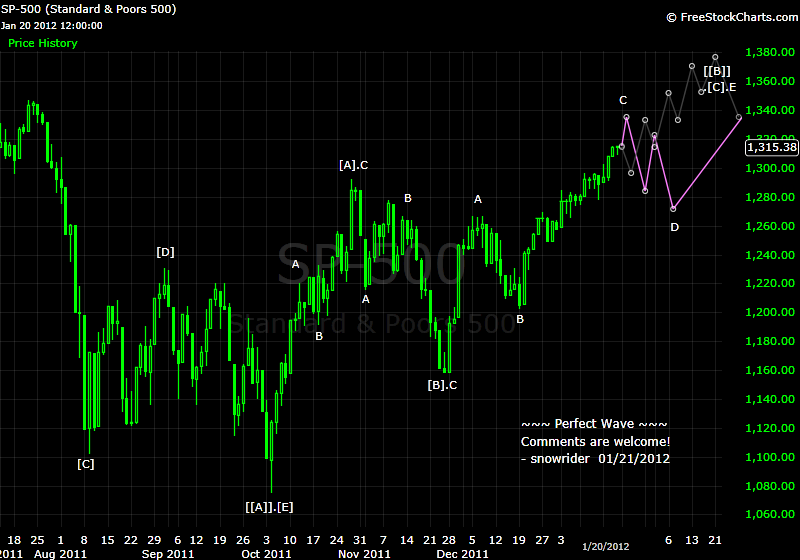Select the [D] wave label
800x560 pixels.
(165, 252)
